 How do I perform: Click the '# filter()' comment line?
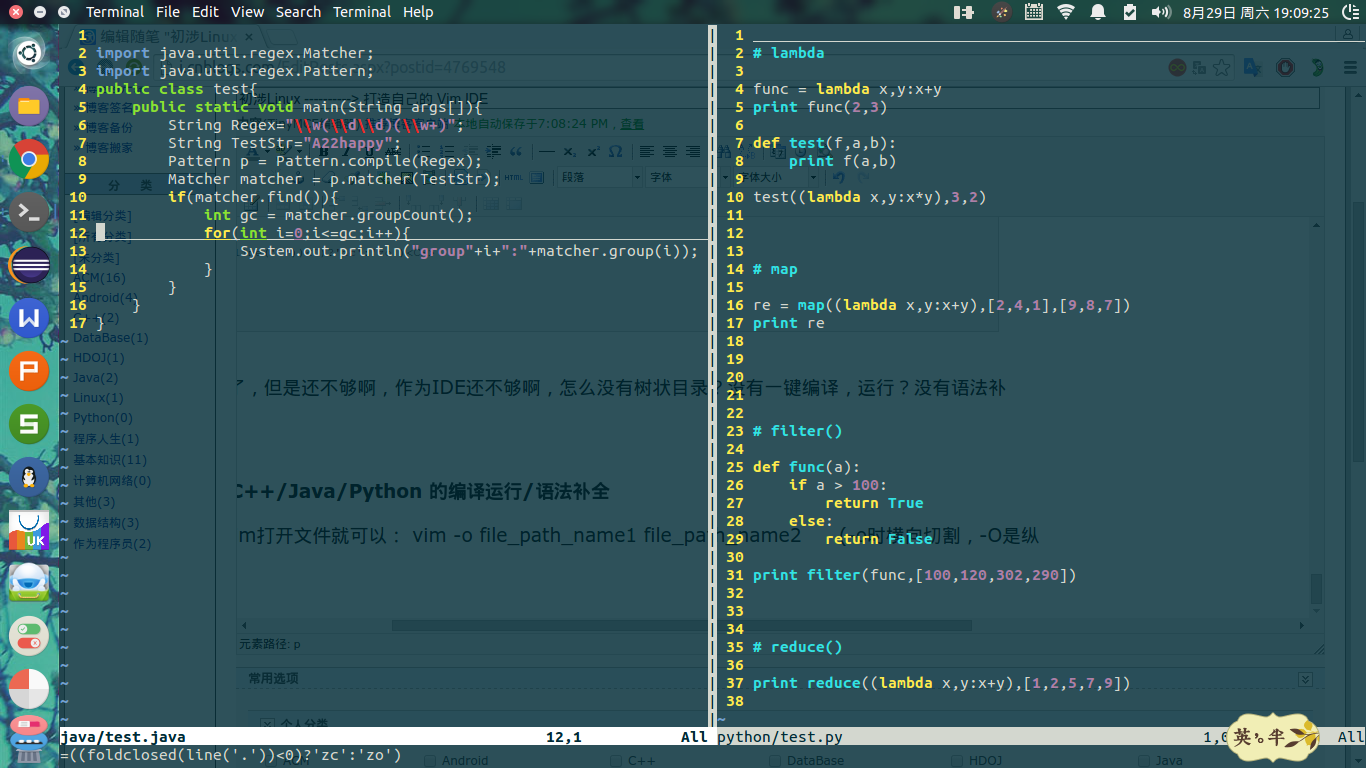click(798, 431)
